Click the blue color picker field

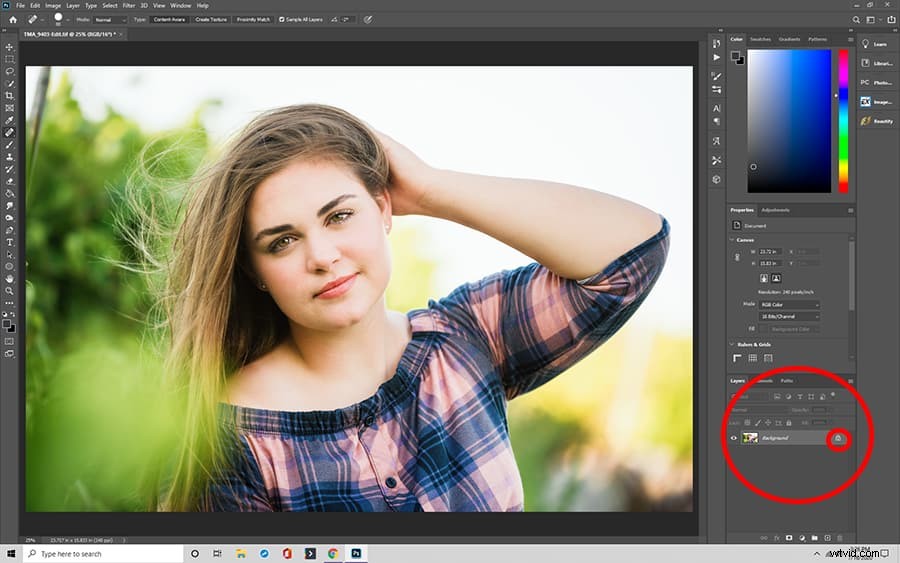tap(789, 121)
